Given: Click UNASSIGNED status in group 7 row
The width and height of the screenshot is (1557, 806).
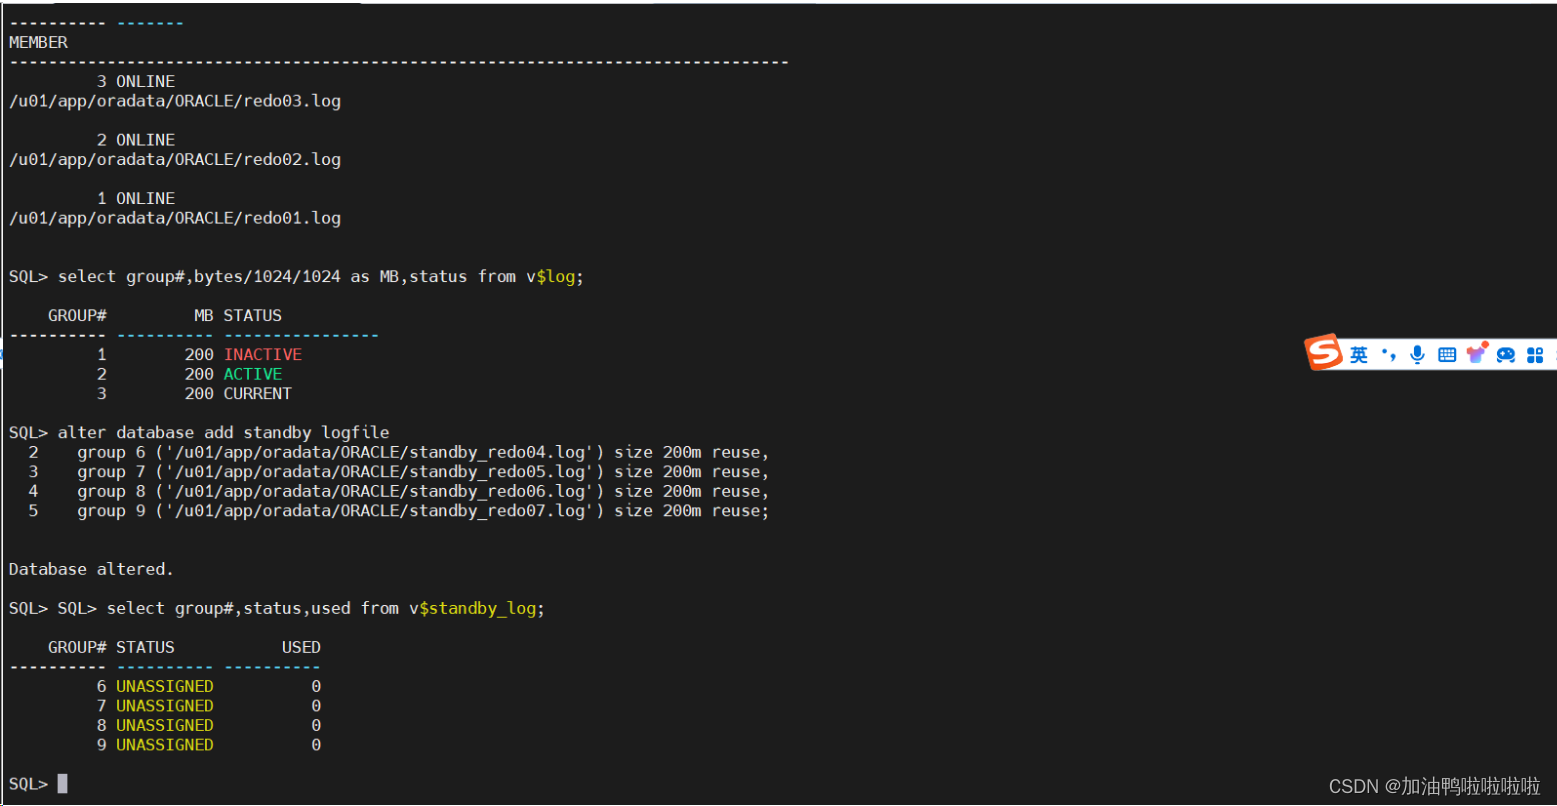Looking at the screenshot, I should [x=164, y=706].
